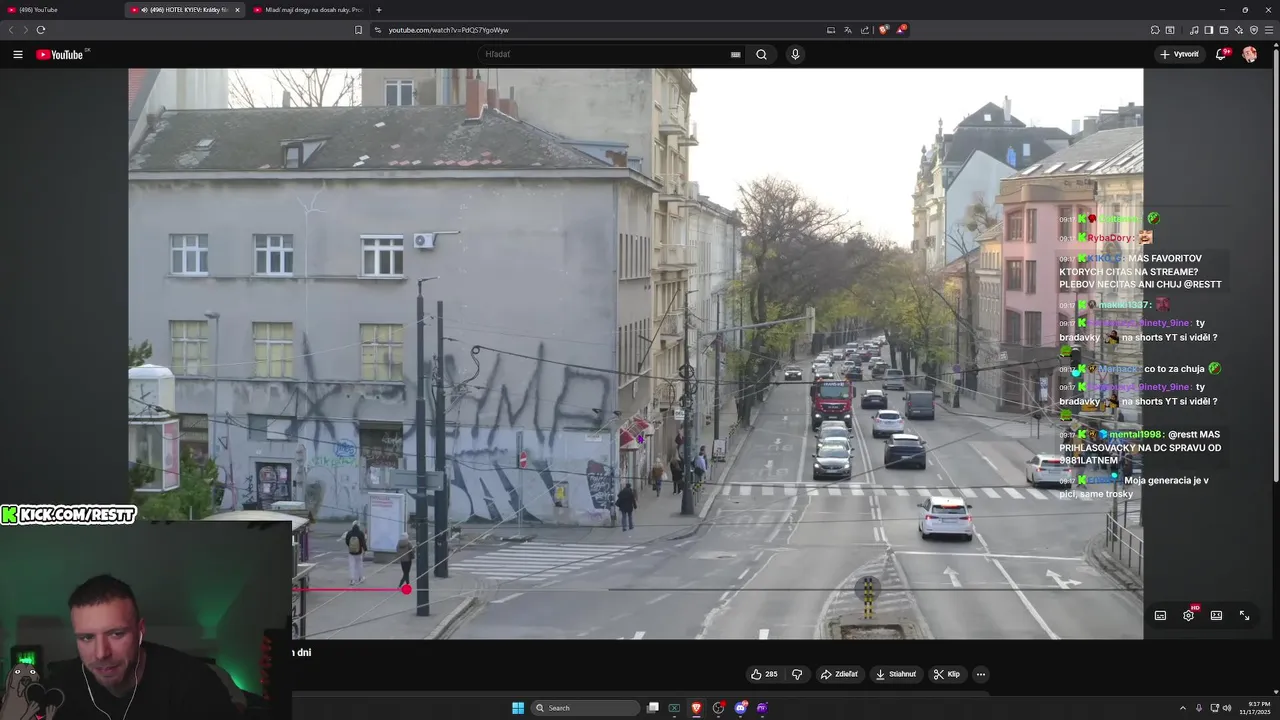Open the browser main menu
This screenshot has height=720, width=1280.
[x=1269, y=30]
